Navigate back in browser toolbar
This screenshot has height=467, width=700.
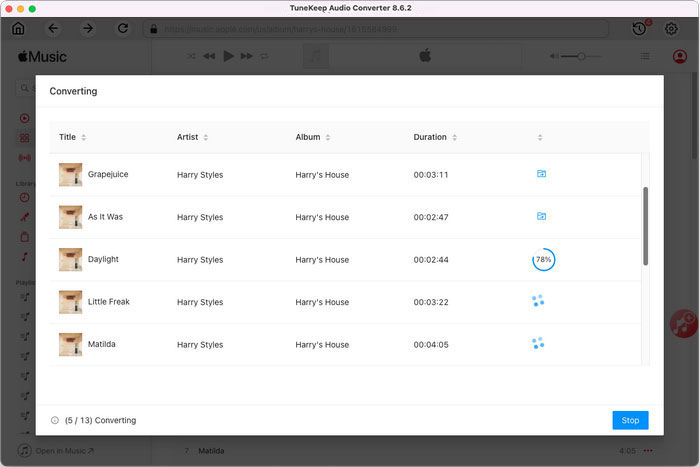[53, 29]
